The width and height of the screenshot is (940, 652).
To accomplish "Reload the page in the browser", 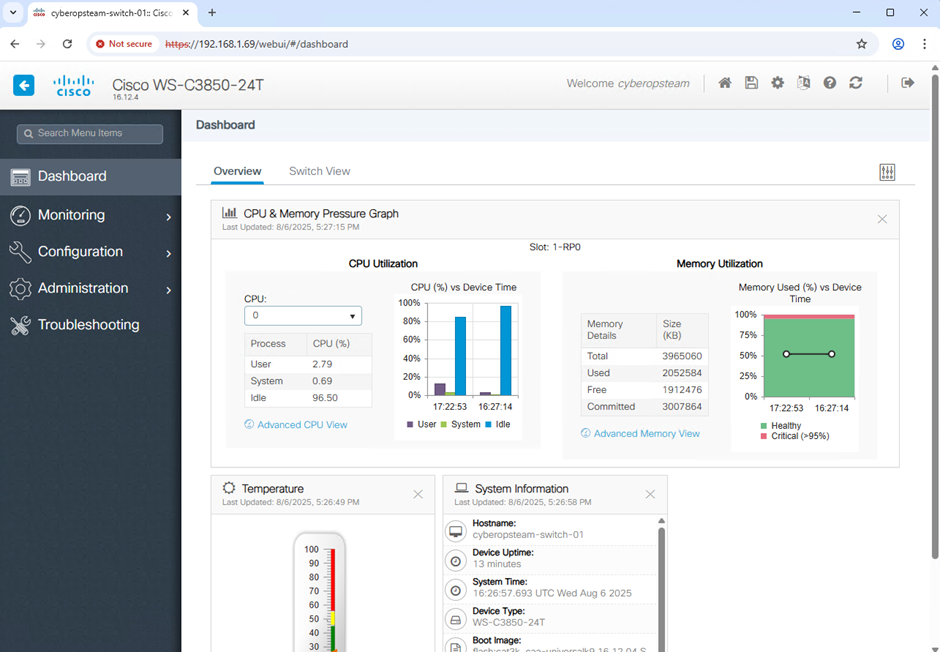I will pos(67,44).
